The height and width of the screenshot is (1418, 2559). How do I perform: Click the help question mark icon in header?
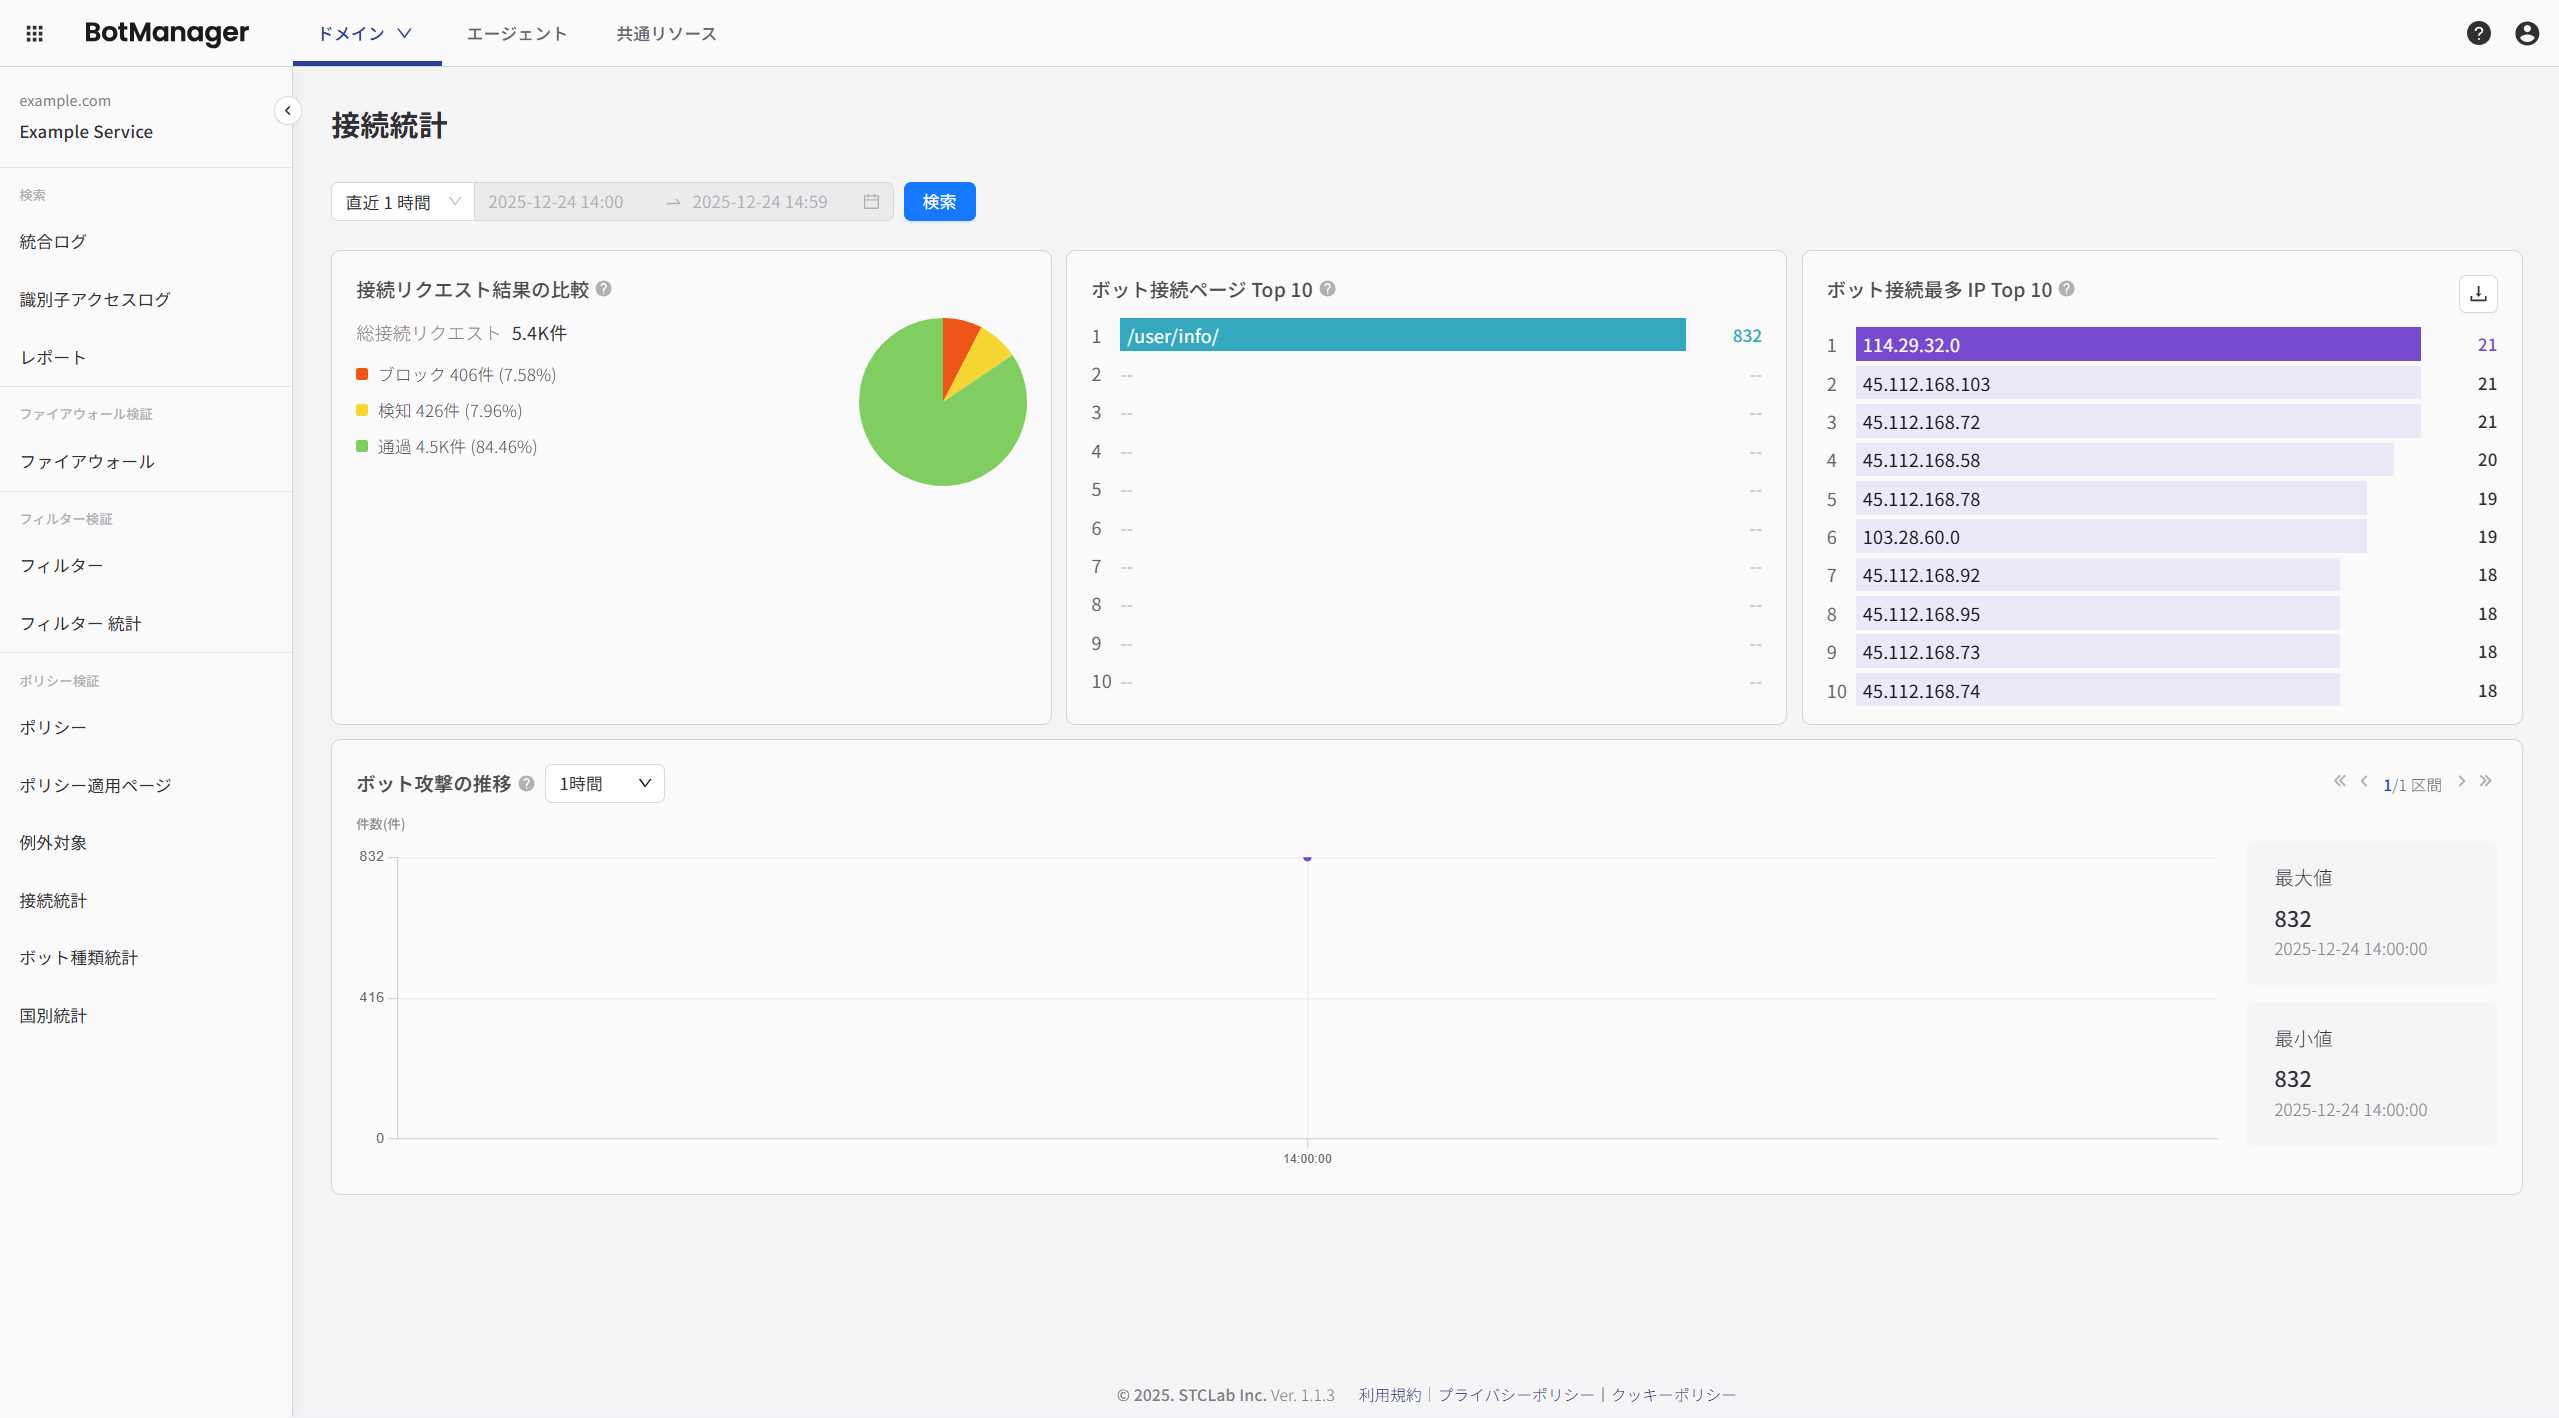[2478, 33]
